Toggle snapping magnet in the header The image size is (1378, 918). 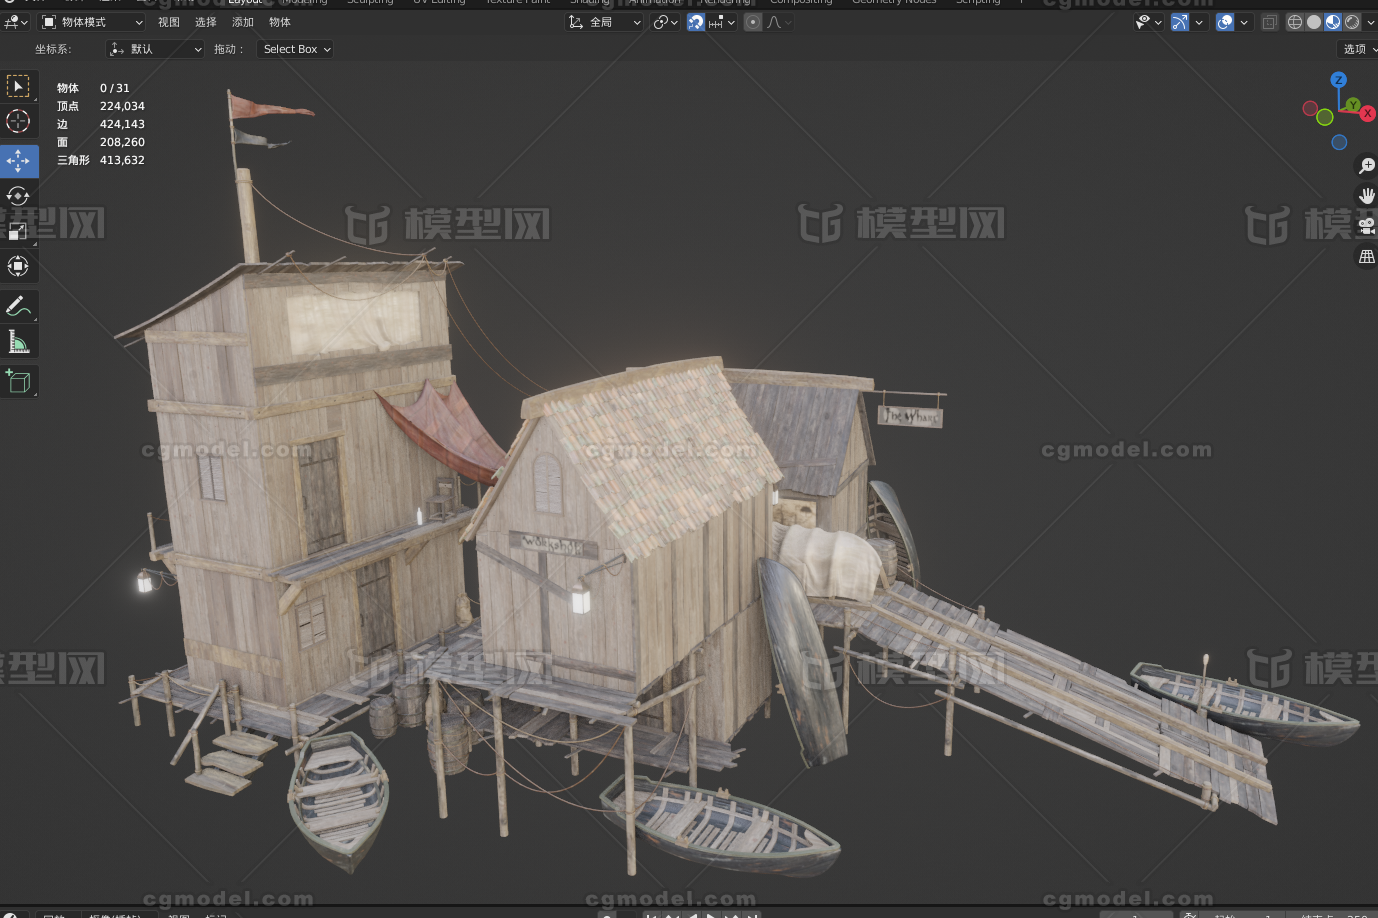pos(696,22)
